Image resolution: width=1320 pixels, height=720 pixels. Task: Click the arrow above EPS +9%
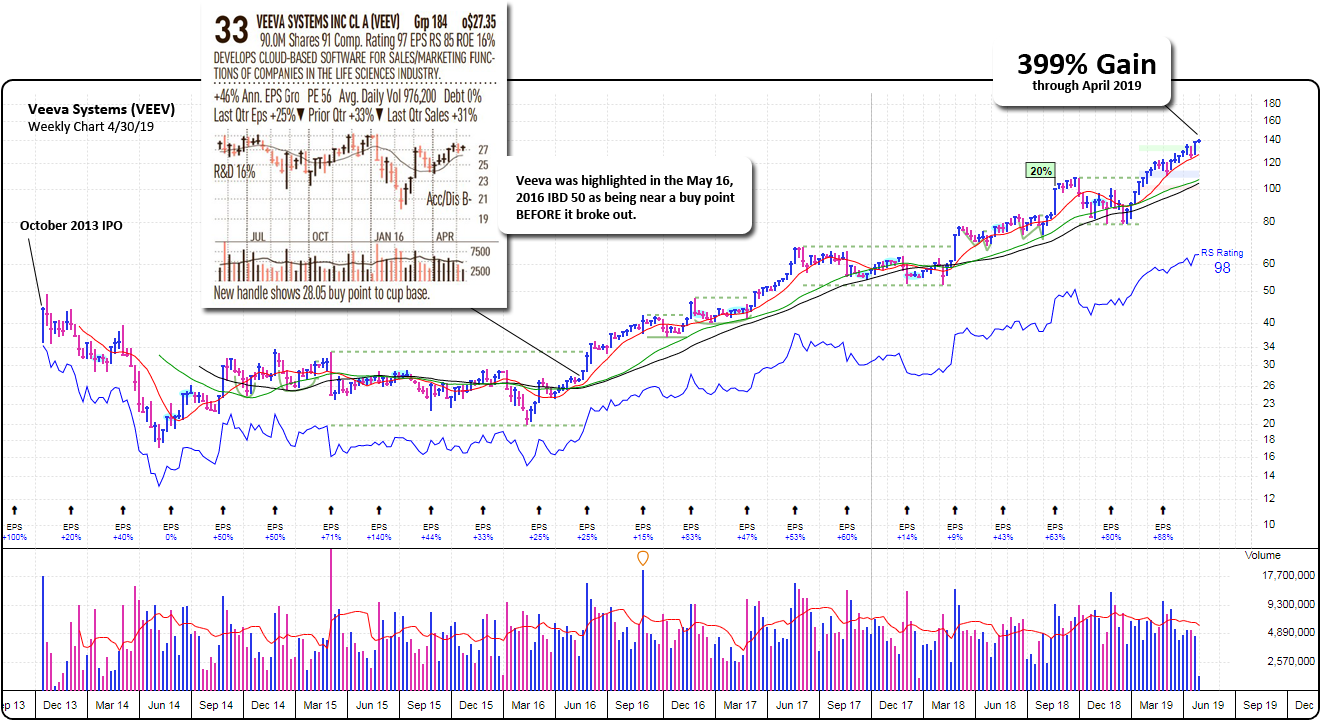pos(954,510)
